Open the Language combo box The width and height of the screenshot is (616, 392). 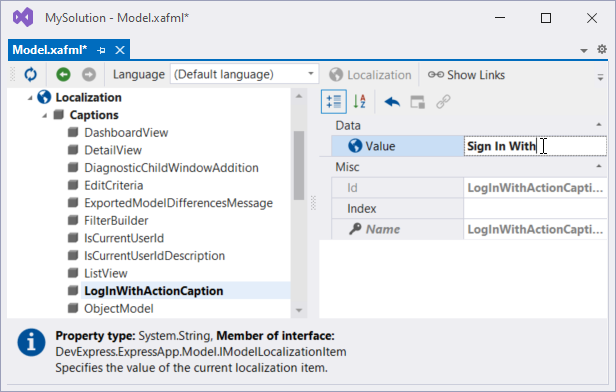(x=244, y=74)
